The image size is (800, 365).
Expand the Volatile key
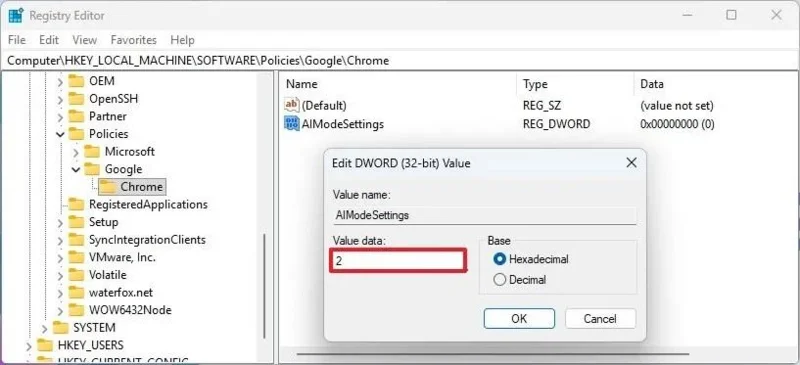pyautogui.click(x=60, y=275)
